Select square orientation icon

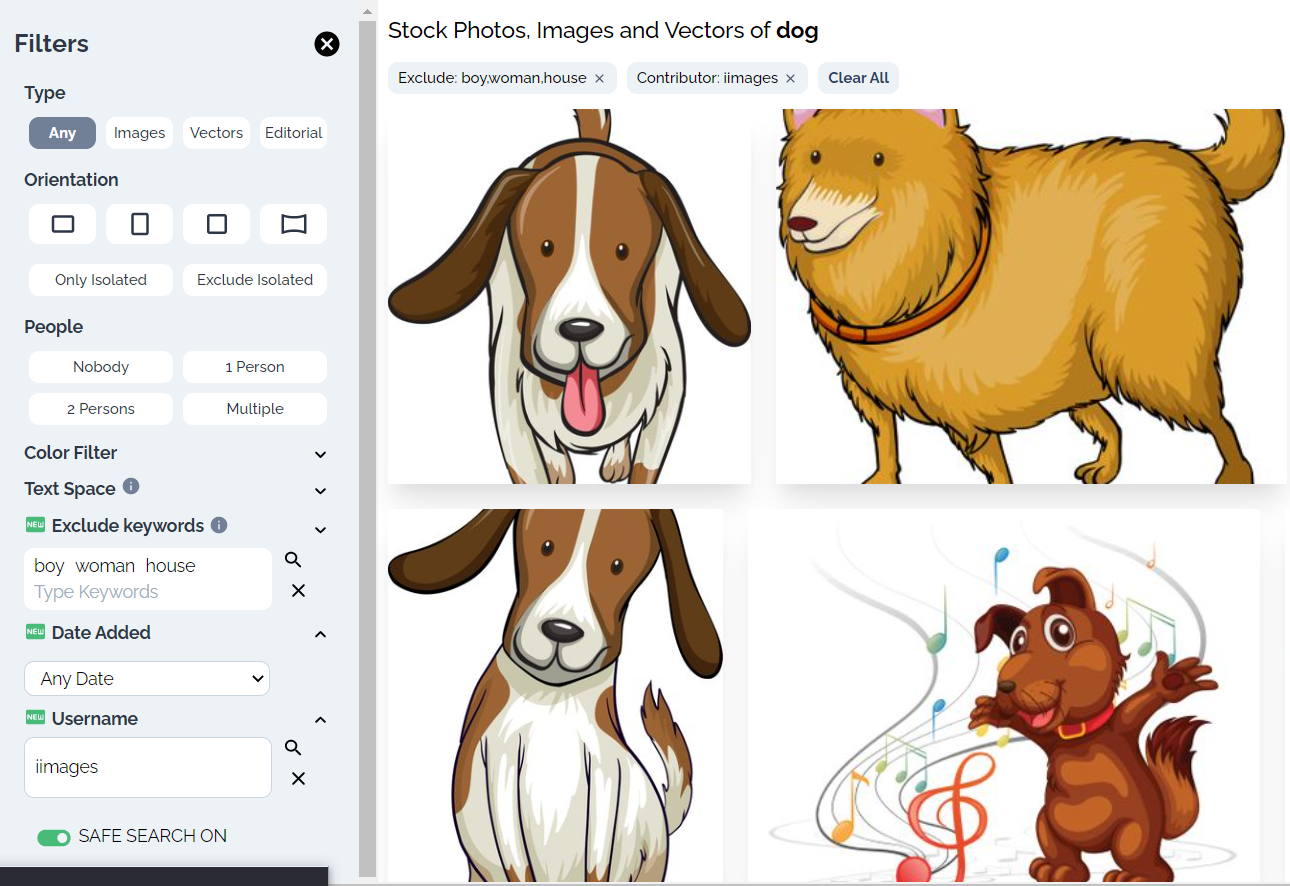tap(216, 224)
